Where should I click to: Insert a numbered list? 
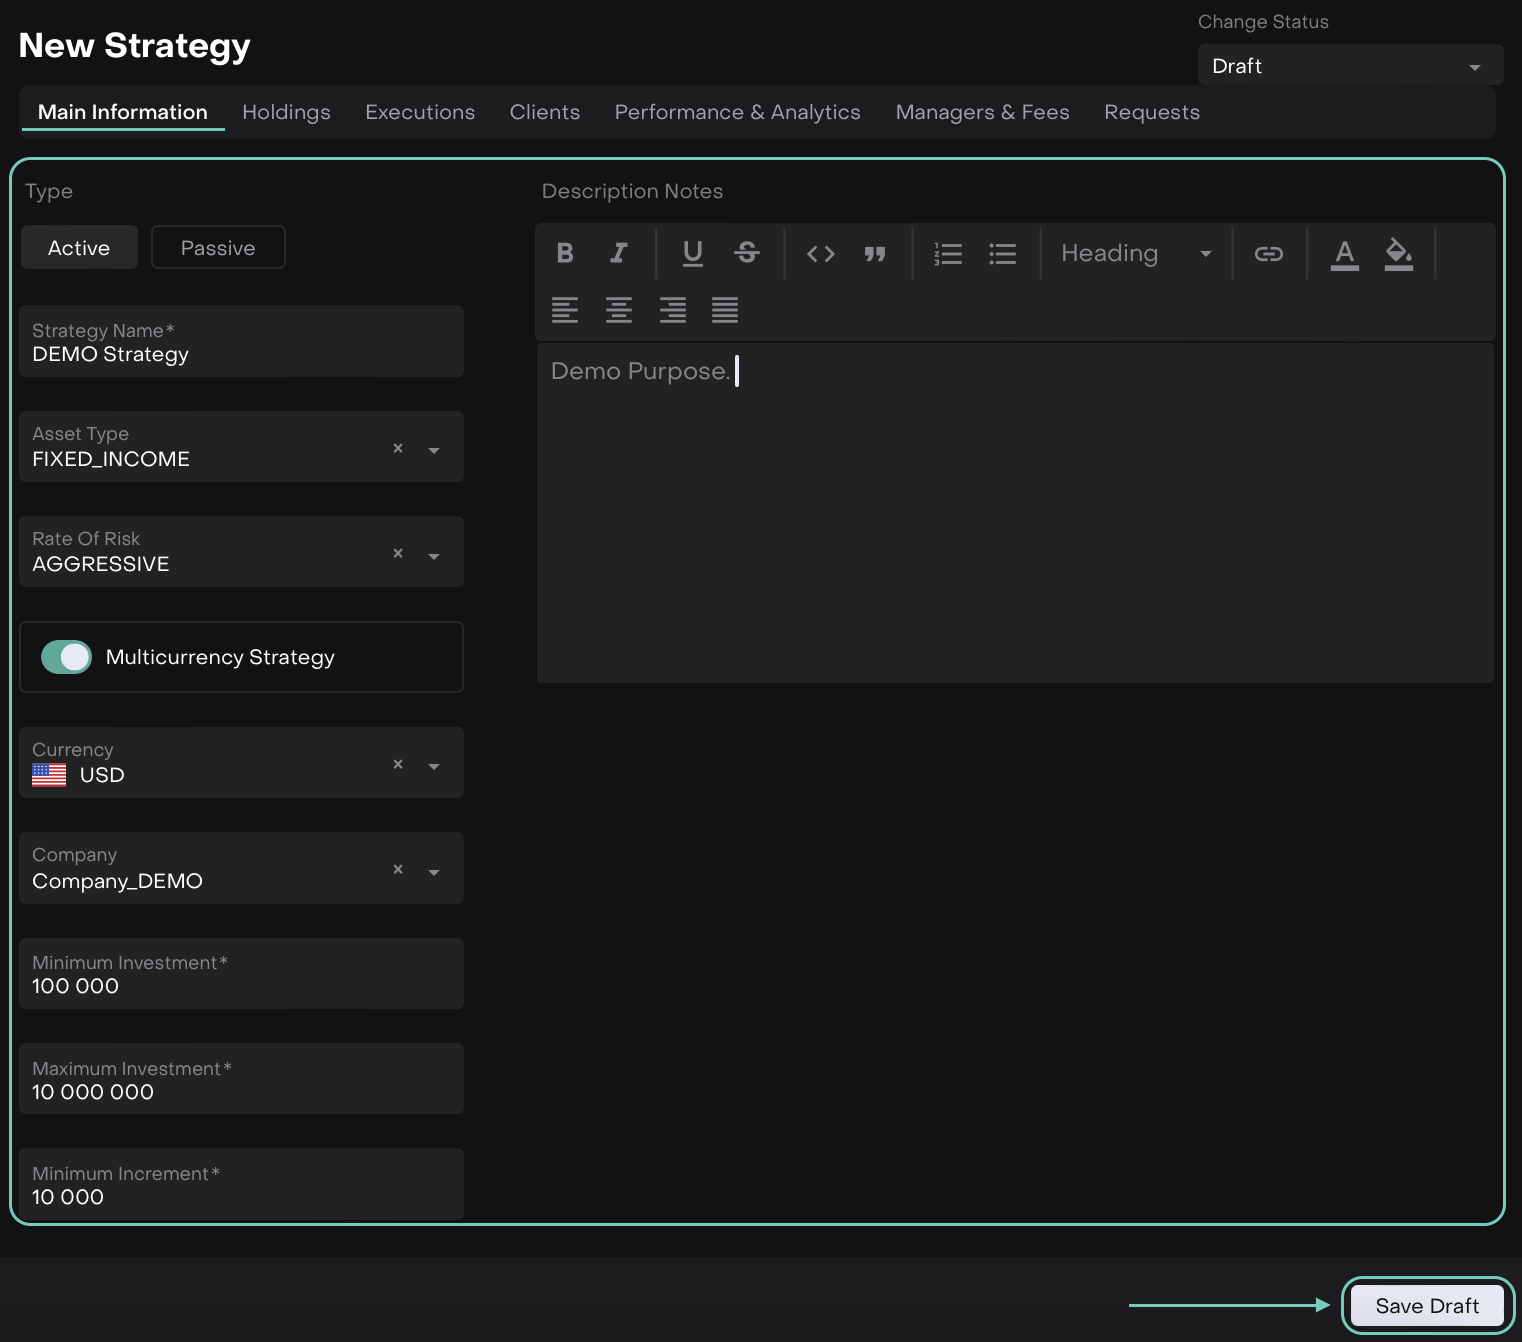(948, 254)
